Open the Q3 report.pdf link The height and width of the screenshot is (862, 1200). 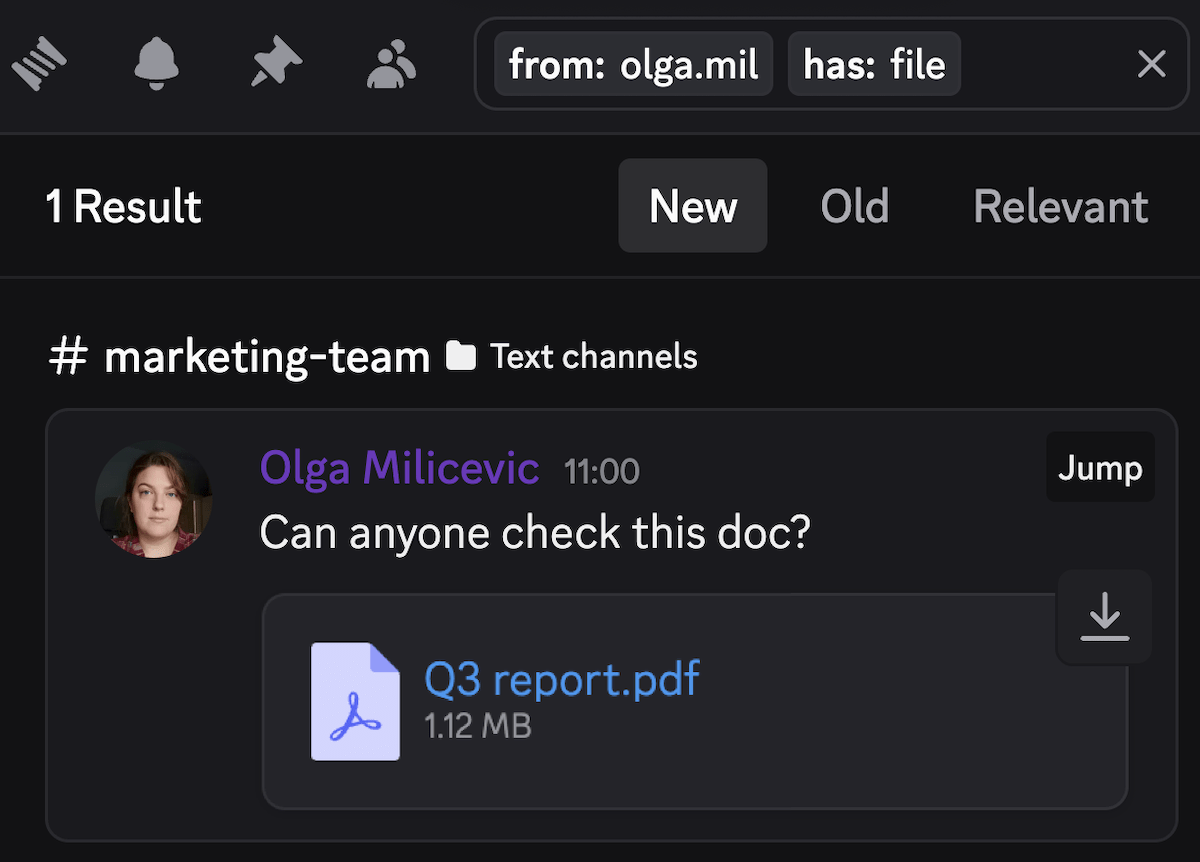pos(561,679)
